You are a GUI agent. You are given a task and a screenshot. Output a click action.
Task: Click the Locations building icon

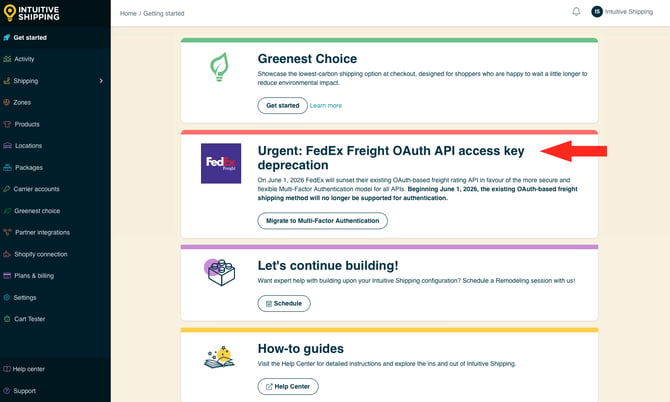(7, 146)
